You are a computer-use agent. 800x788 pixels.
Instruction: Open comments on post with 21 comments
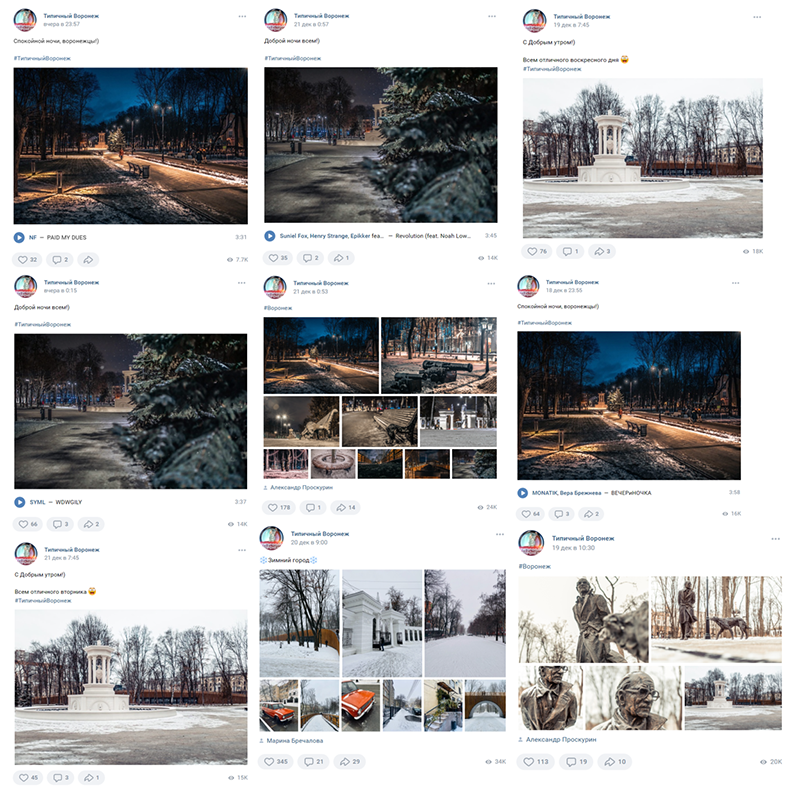[x=314, y=761]
